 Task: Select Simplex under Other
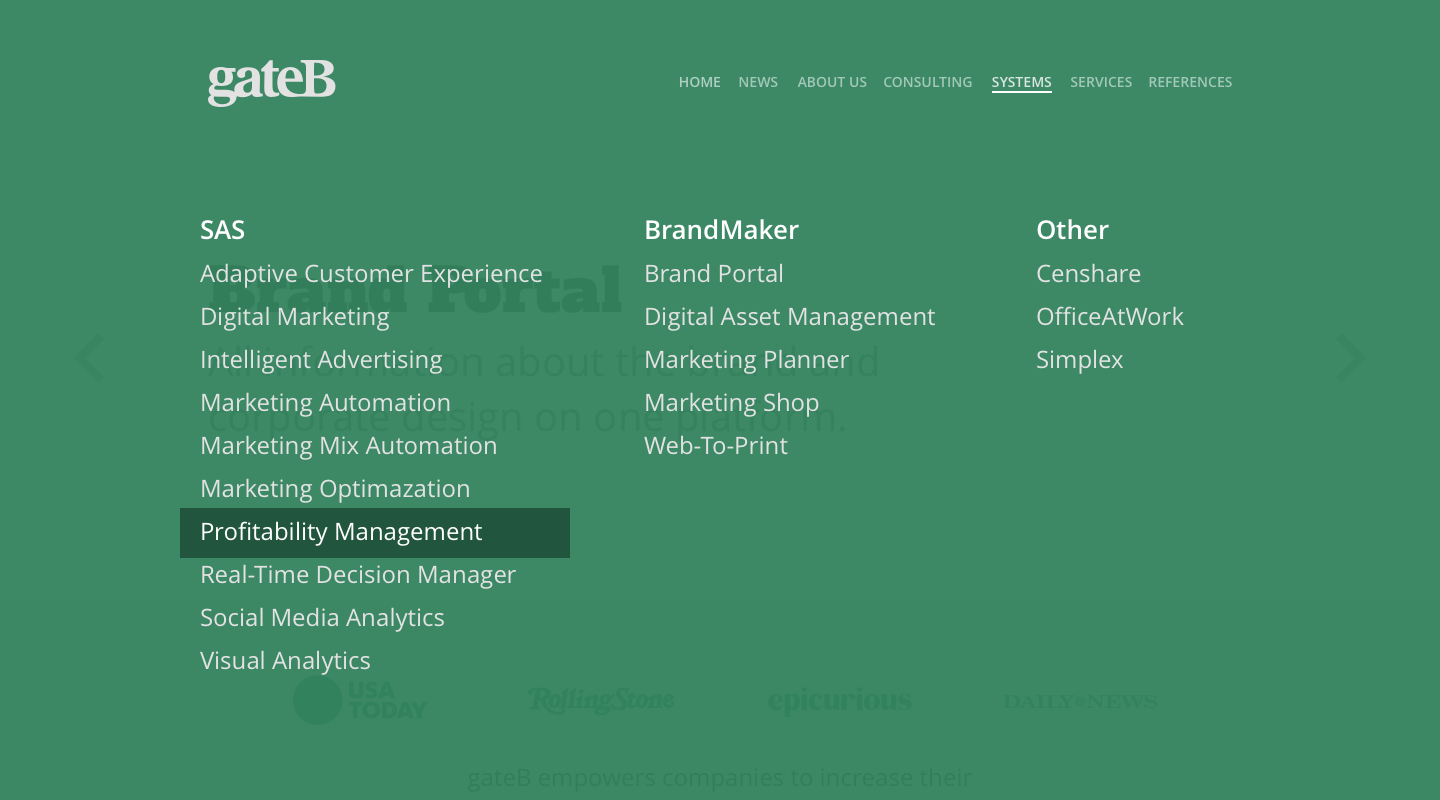tap(1079, 360)
